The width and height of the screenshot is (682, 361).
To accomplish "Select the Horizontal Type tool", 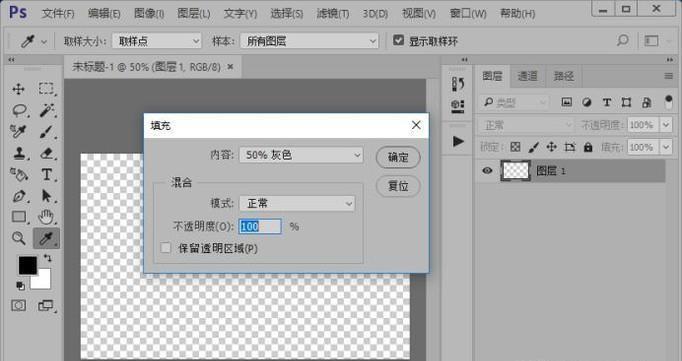I will [x=47, y=174].
